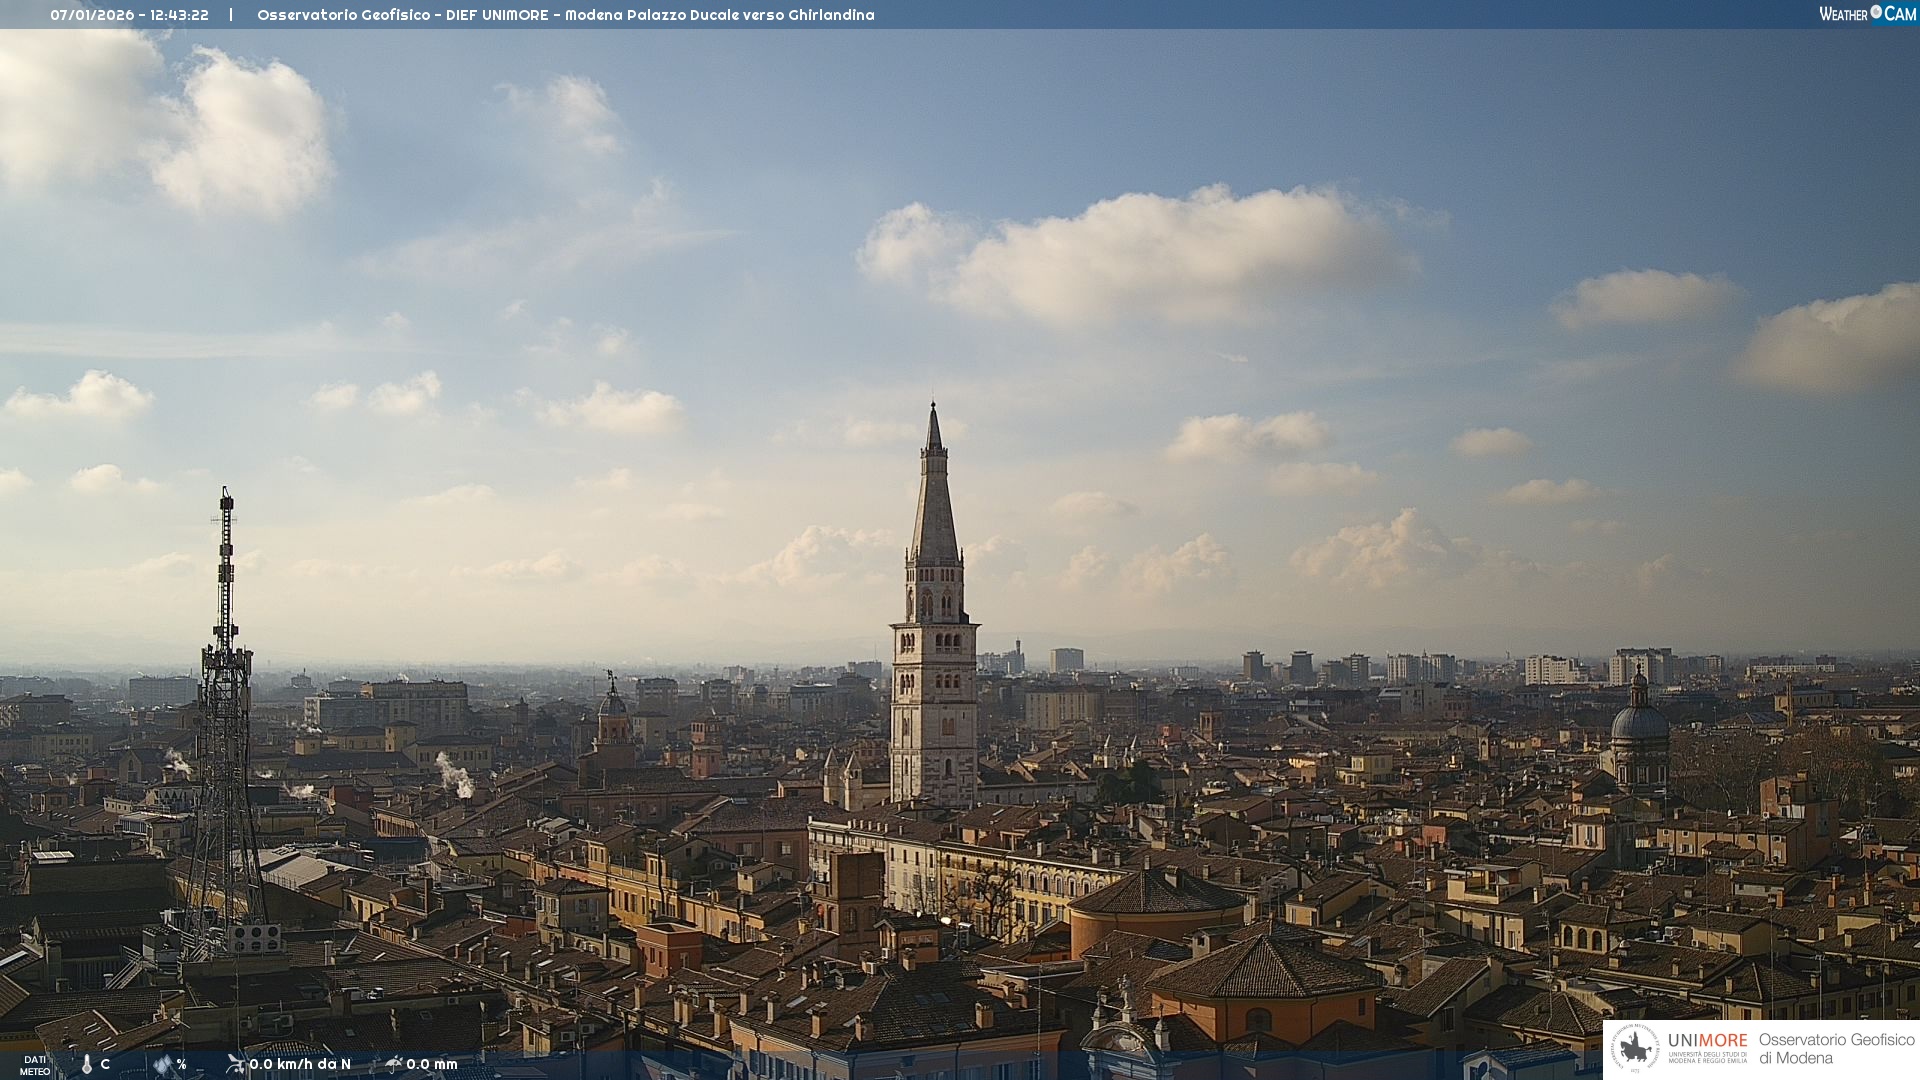The width and height of the screenshot is (1920, 1080).
Task: Click the rain umbrella icon
Action: tap(393, 1064)
